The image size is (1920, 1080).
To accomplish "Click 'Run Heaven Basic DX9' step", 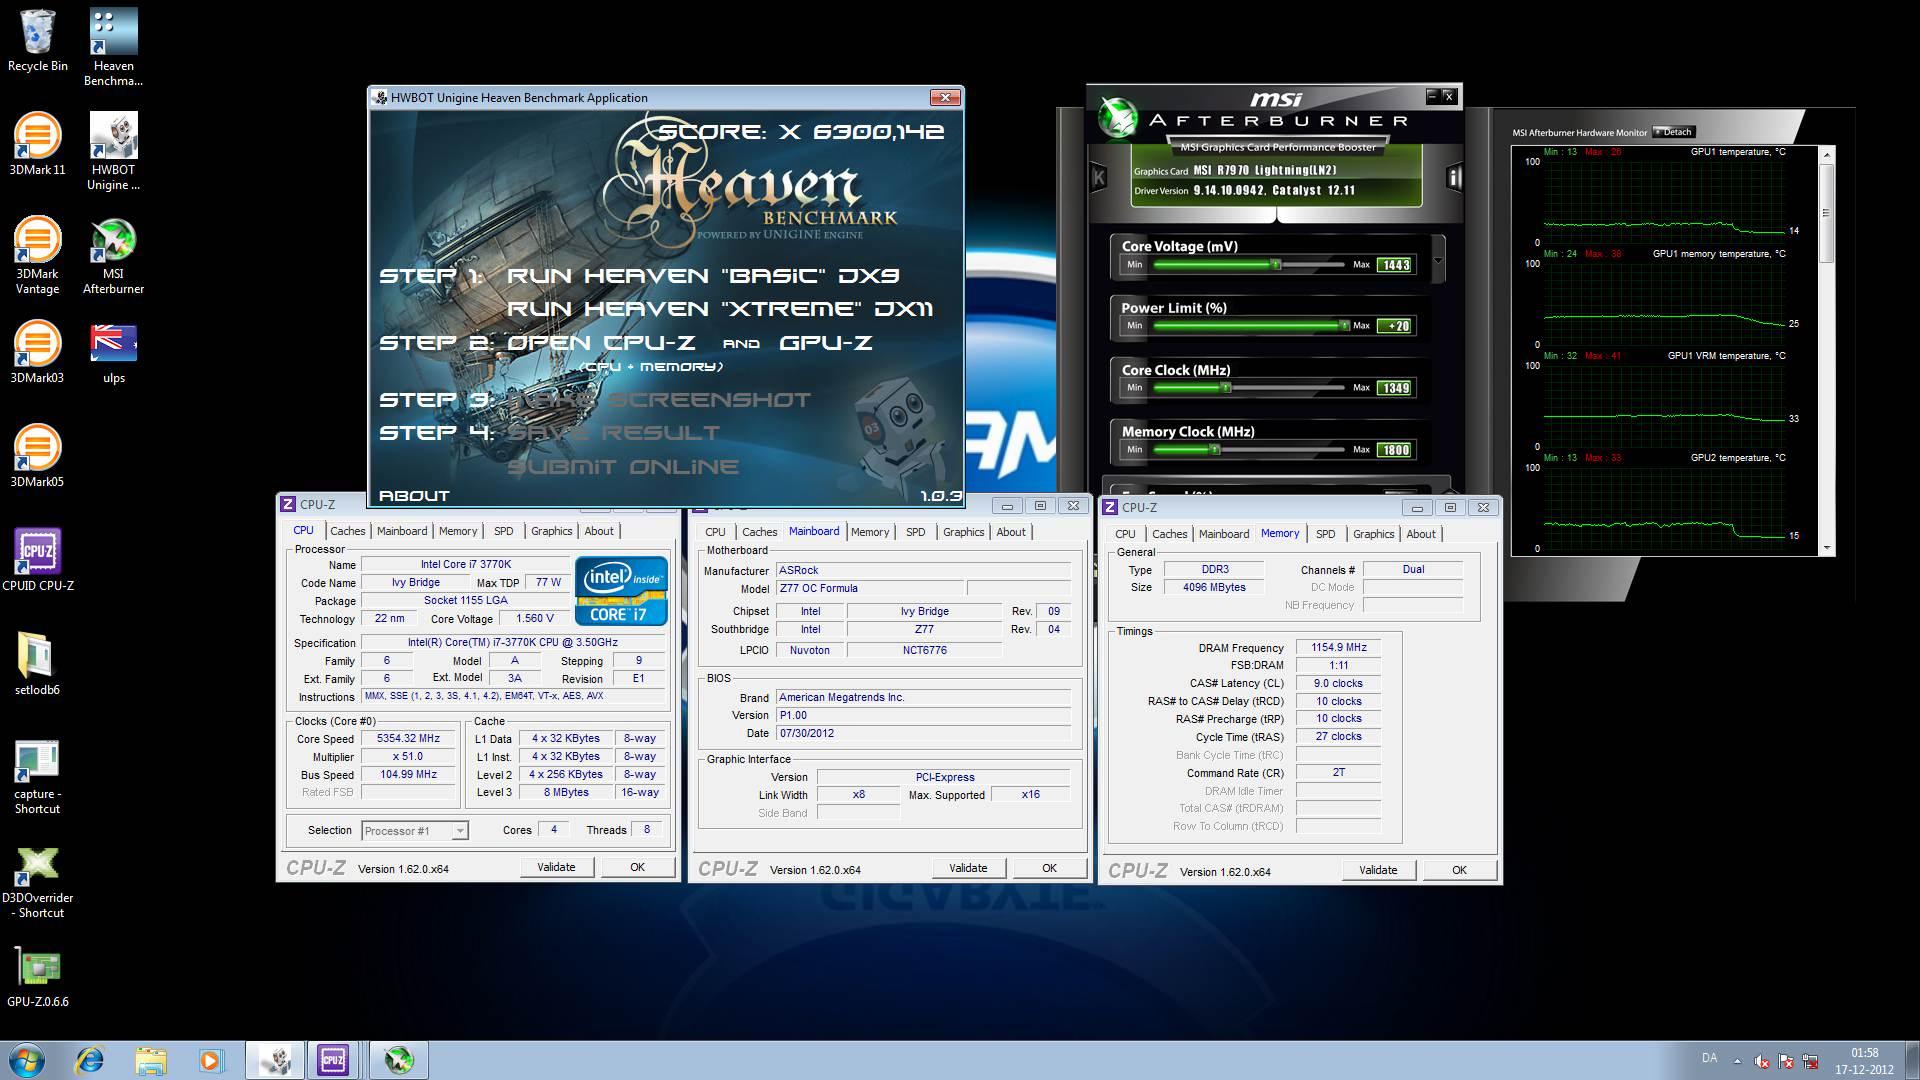I will pos(703,275).
